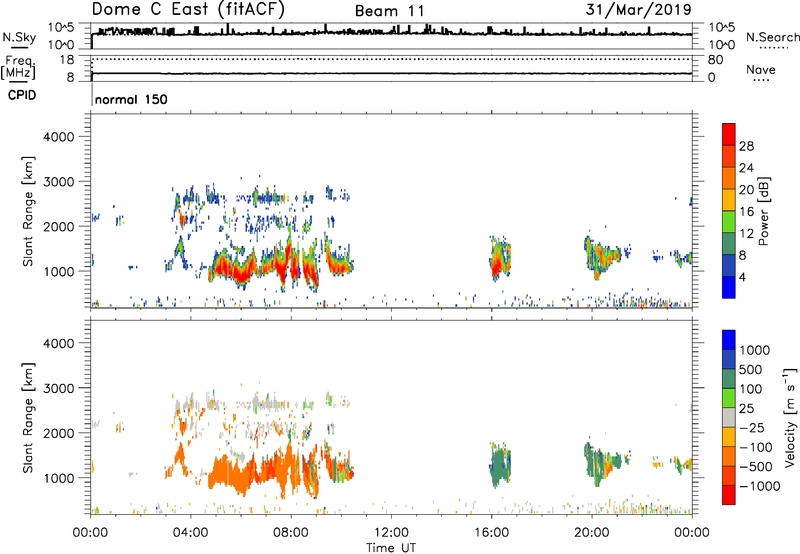Click the 16:00 UT echo in power panel
The height and width of the screenshot is (554, 800).
point(500,259)
